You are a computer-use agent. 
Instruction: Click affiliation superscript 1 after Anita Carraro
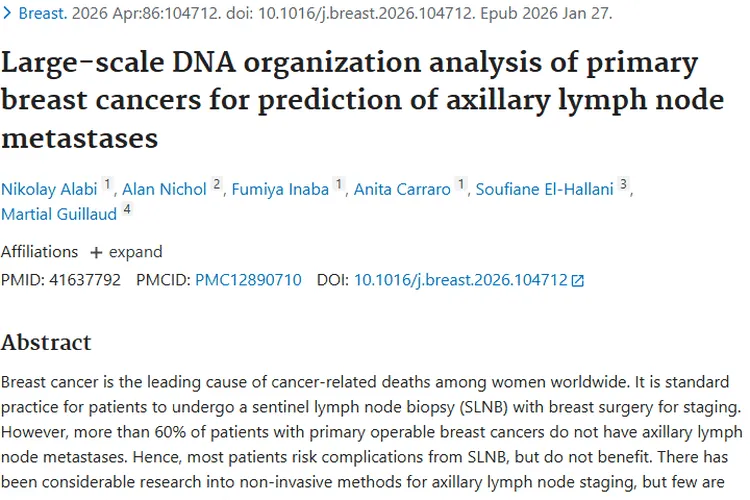(x=461, y=184)
